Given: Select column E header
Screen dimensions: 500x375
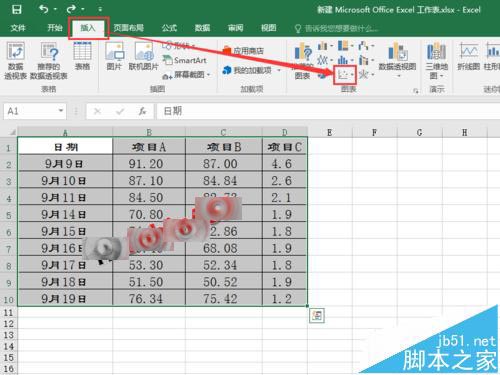Looking at the screenshot, I should (330, 133).
